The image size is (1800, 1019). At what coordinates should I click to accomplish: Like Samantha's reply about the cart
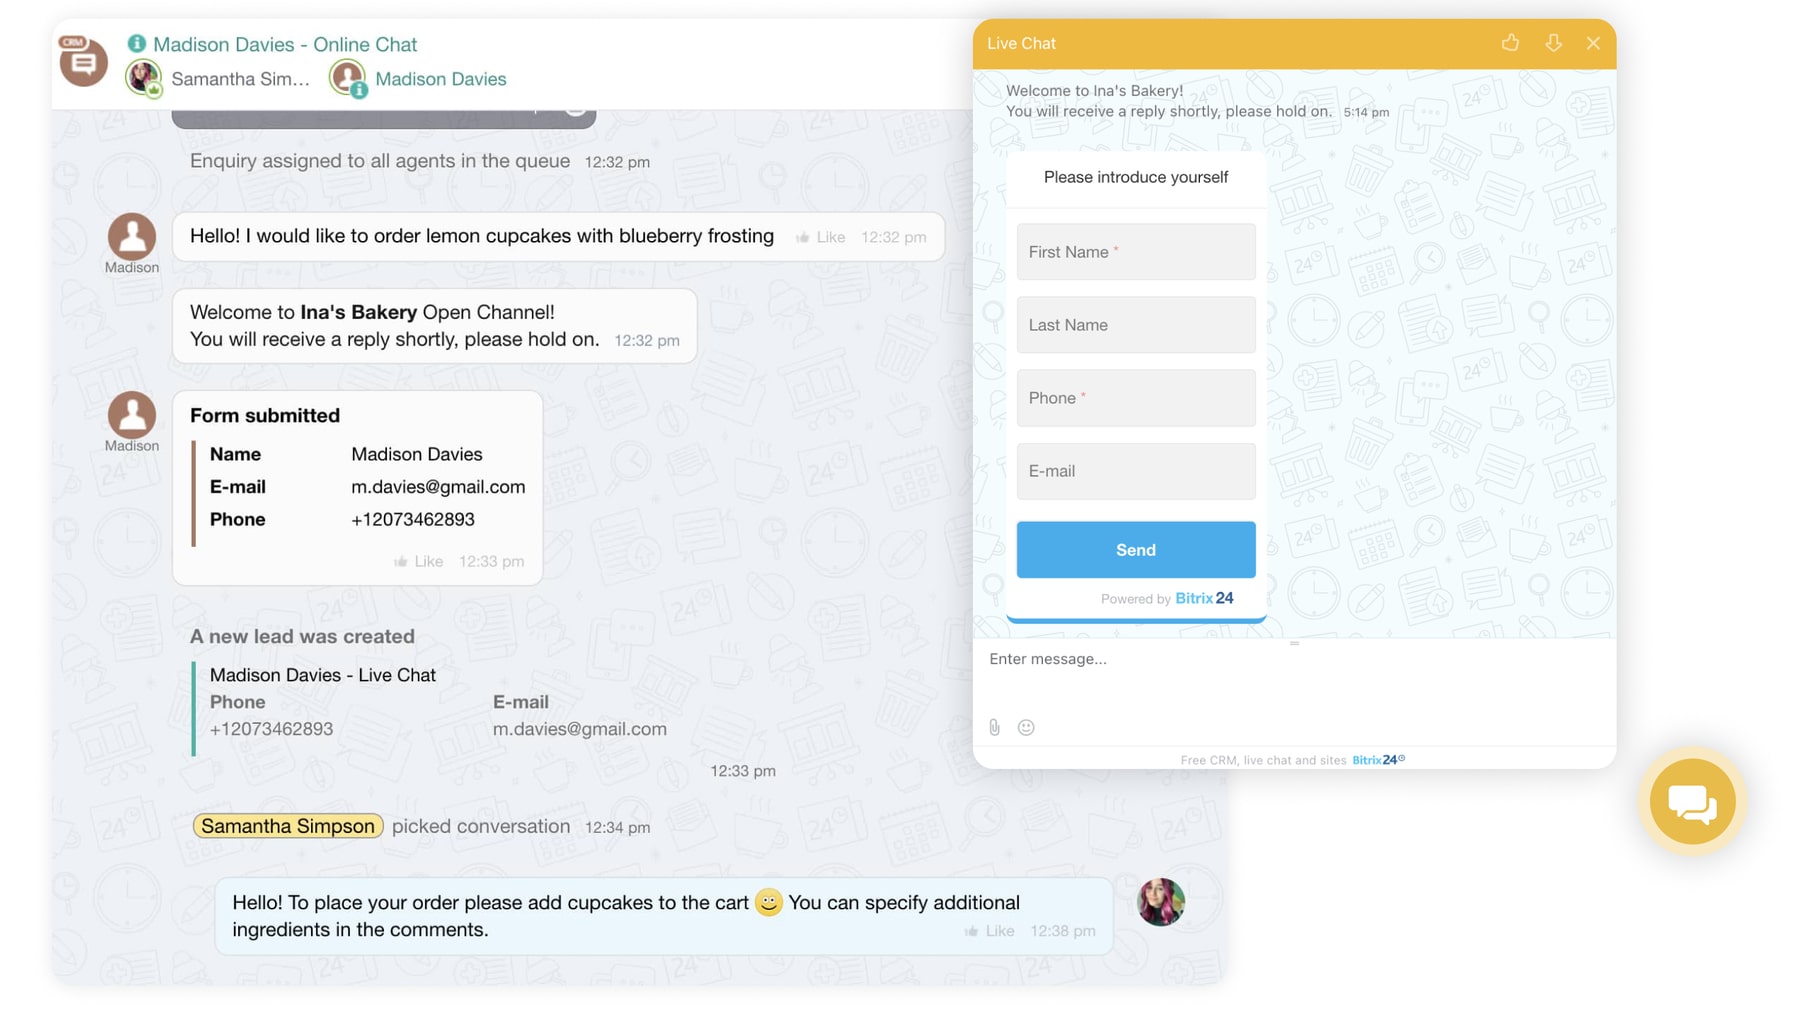pos(990,931)
